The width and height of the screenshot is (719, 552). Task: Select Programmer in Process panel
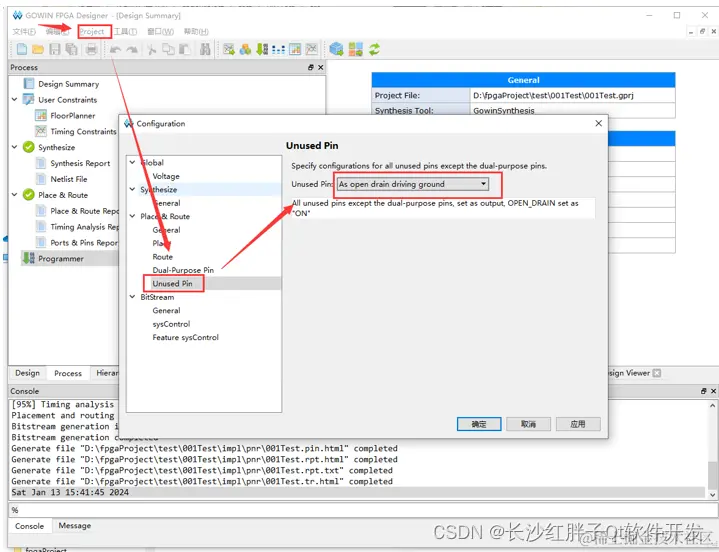[x=61, y=259]
